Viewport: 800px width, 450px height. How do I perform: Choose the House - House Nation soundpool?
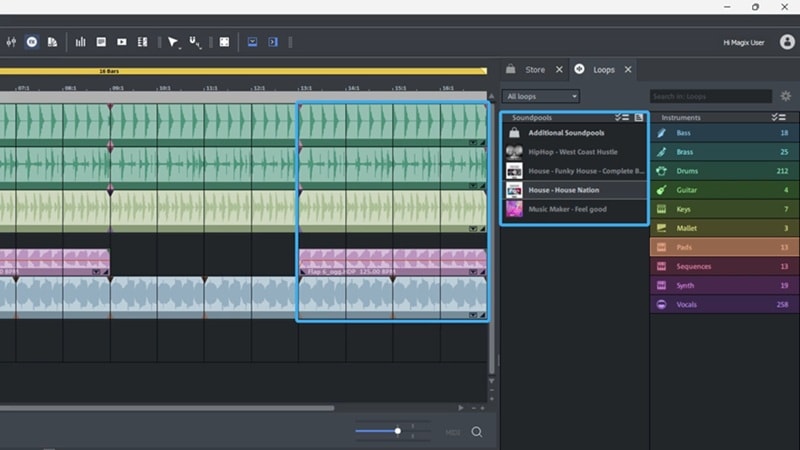574,190
